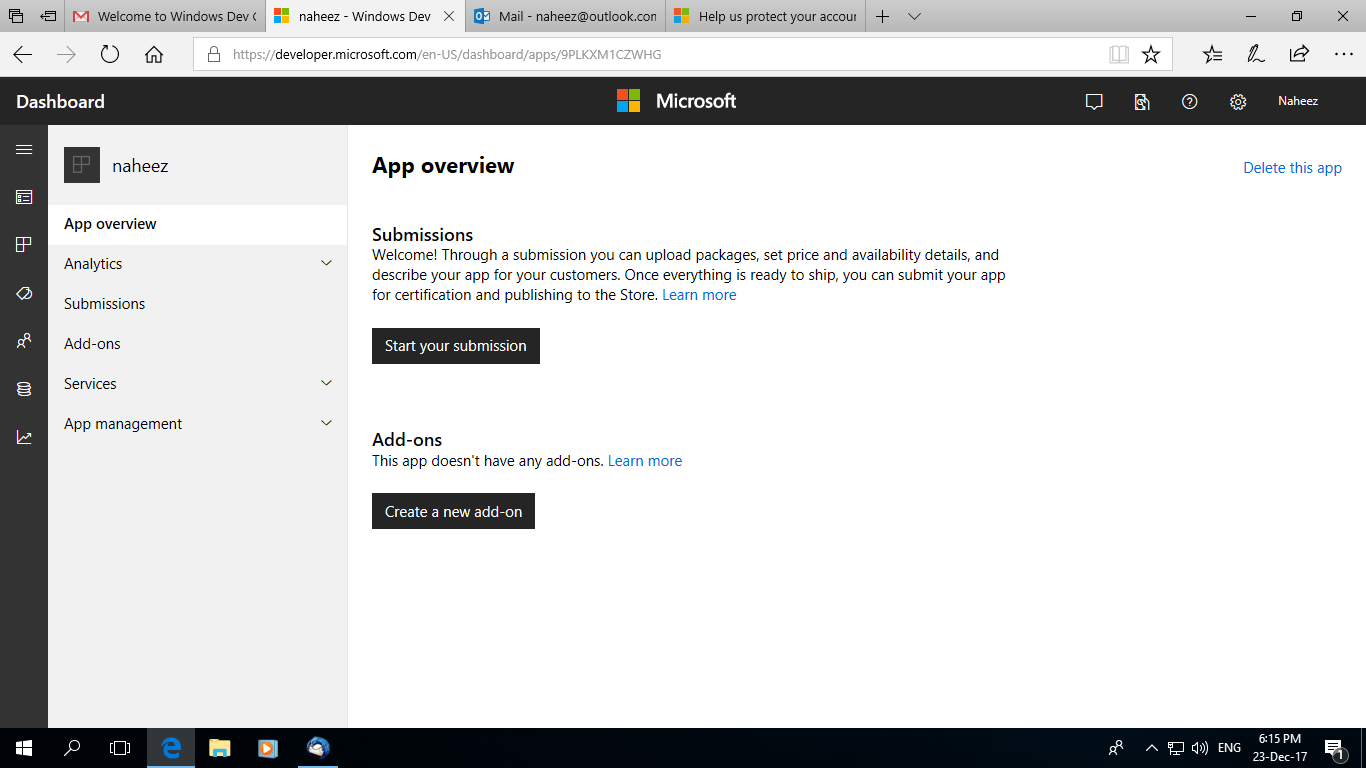1366x768 pixels.
Task: Click Delete this app link
Action: [1292, 168]
